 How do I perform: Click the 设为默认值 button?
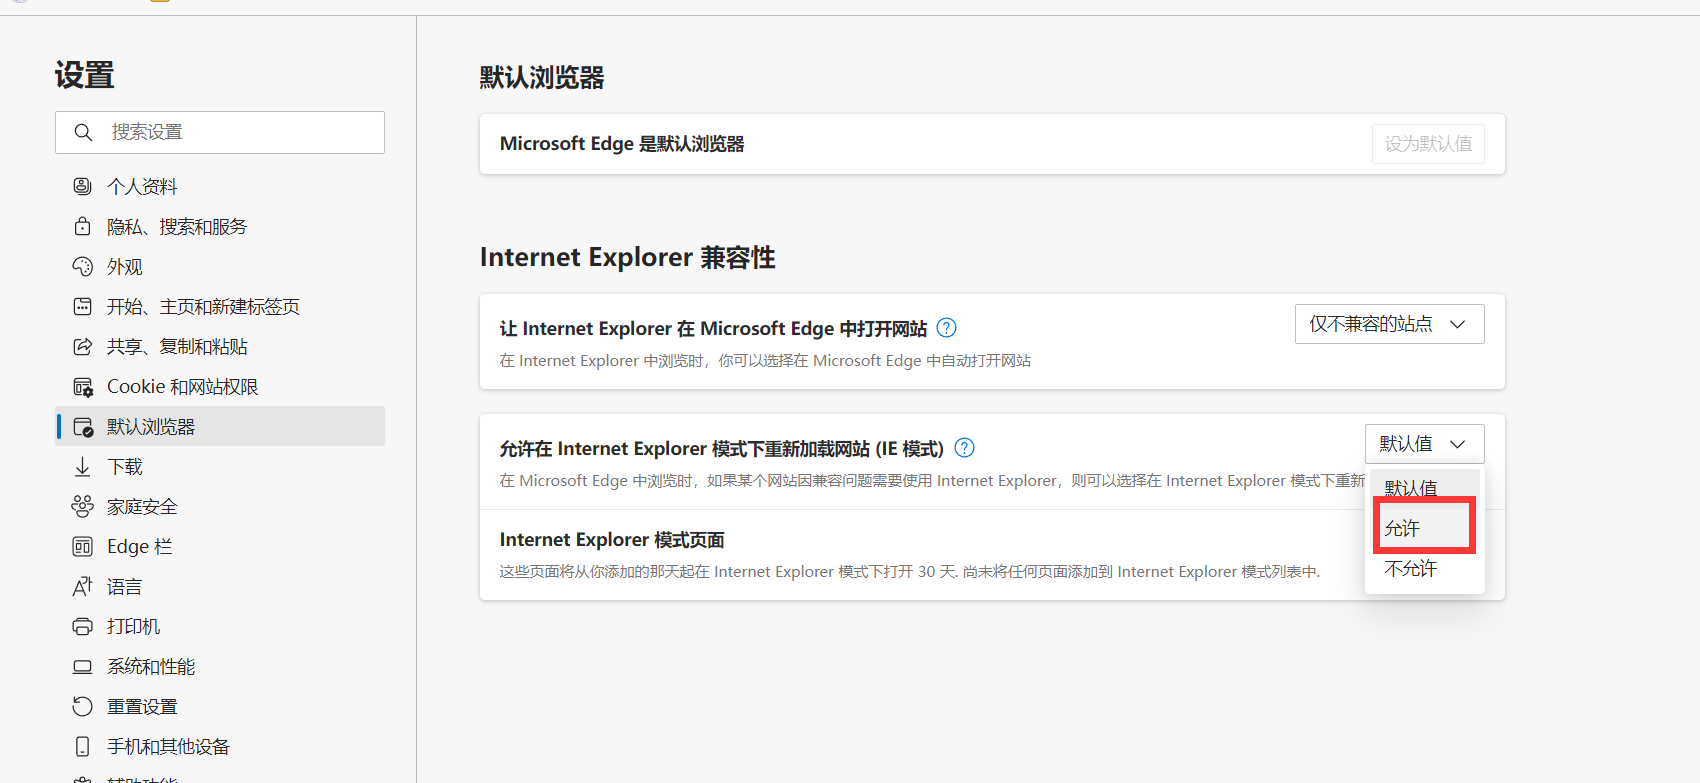pyautogui.click(x=1427, y=144)
